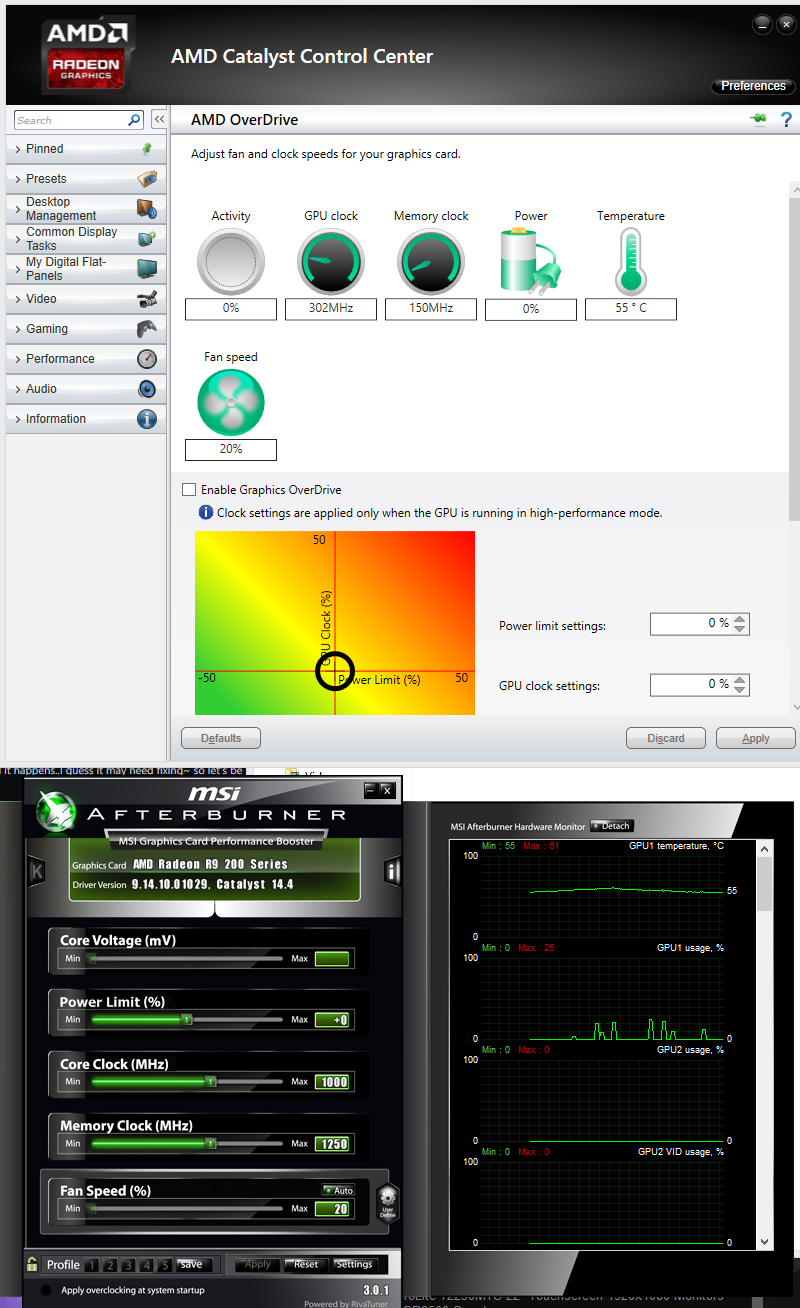Click the blue info icon beside clock settings note
The width and height of the screenshot is (800, 1308).
206,512
